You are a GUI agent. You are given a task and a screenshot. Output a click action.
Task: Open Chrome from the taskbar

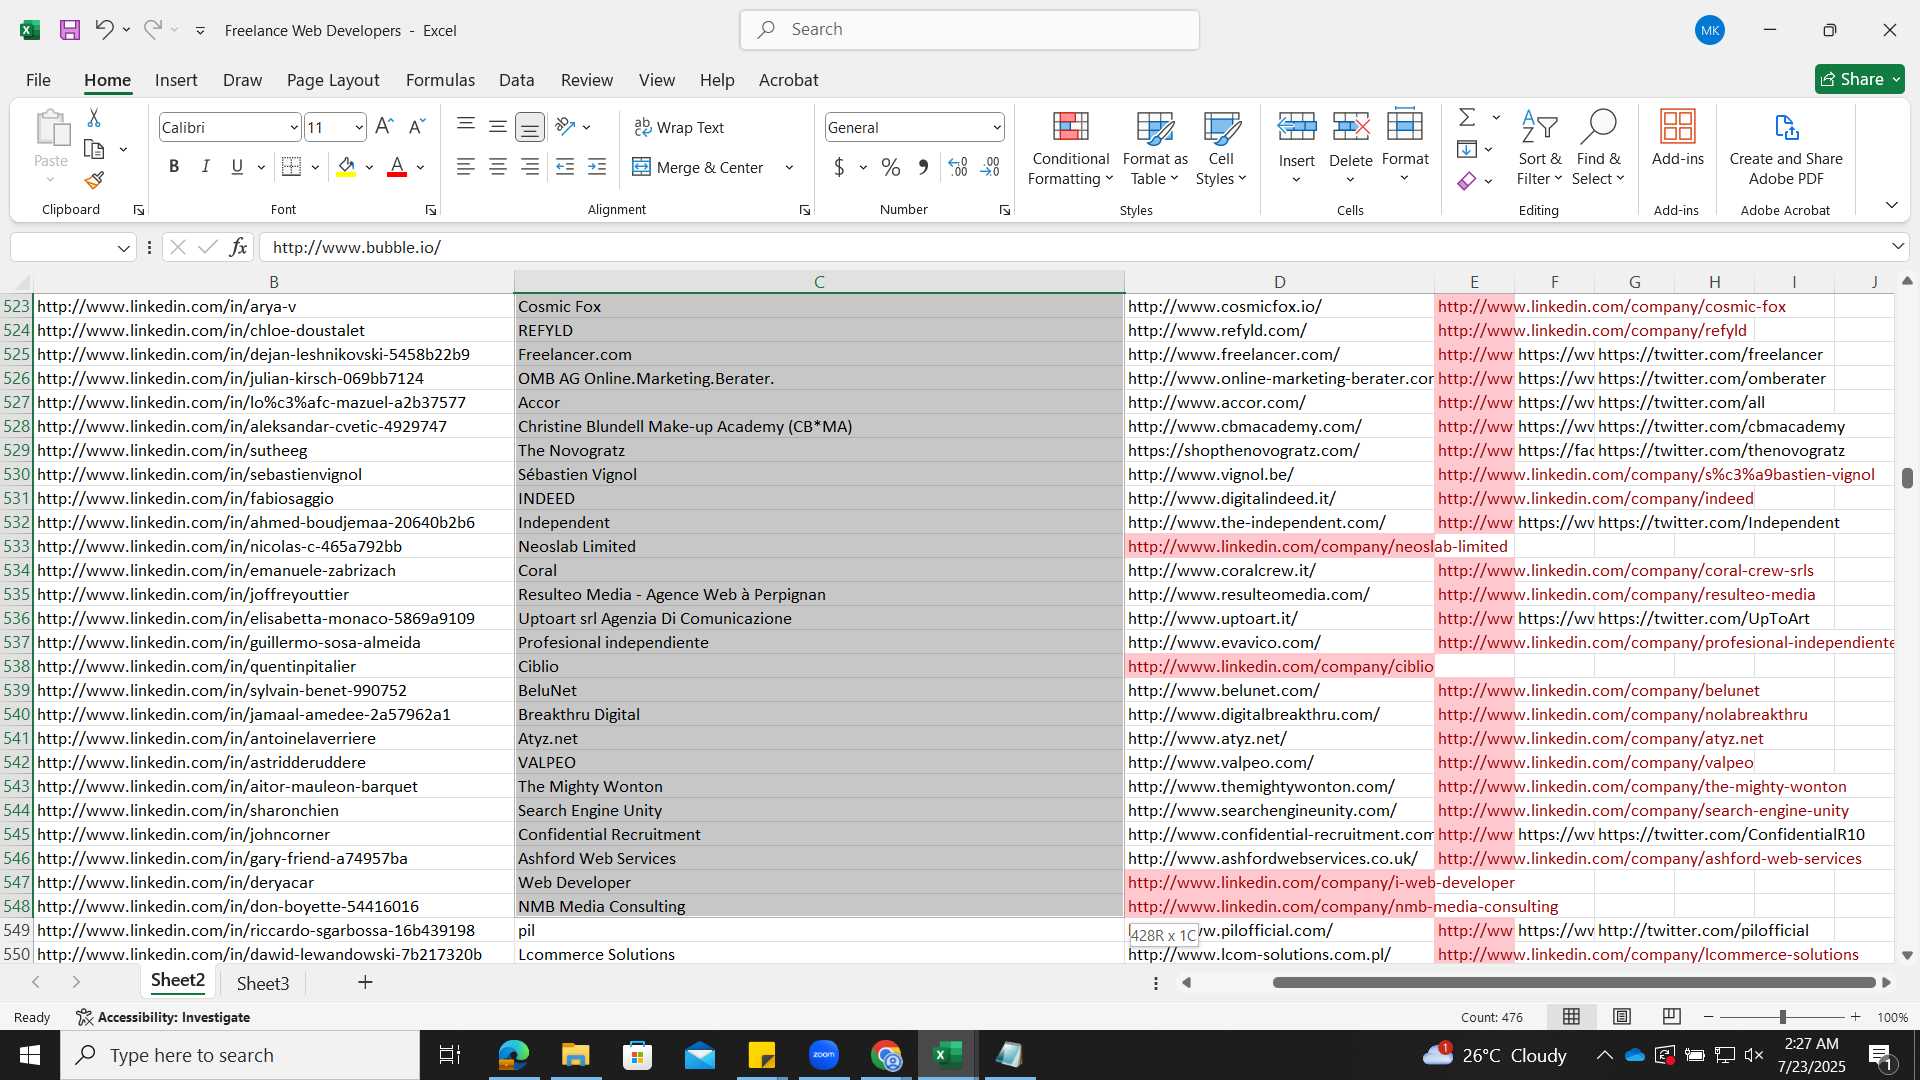pos(886,1055)
